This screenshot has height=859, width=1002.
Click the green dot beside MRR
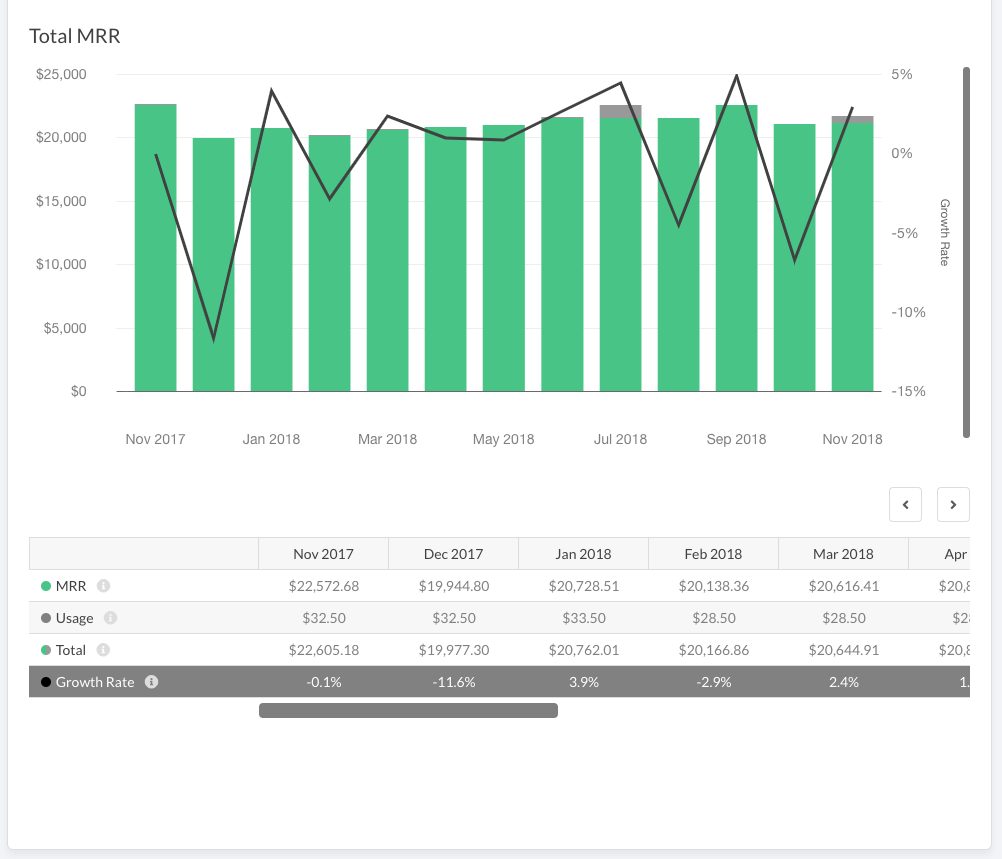tap(46, 587)
